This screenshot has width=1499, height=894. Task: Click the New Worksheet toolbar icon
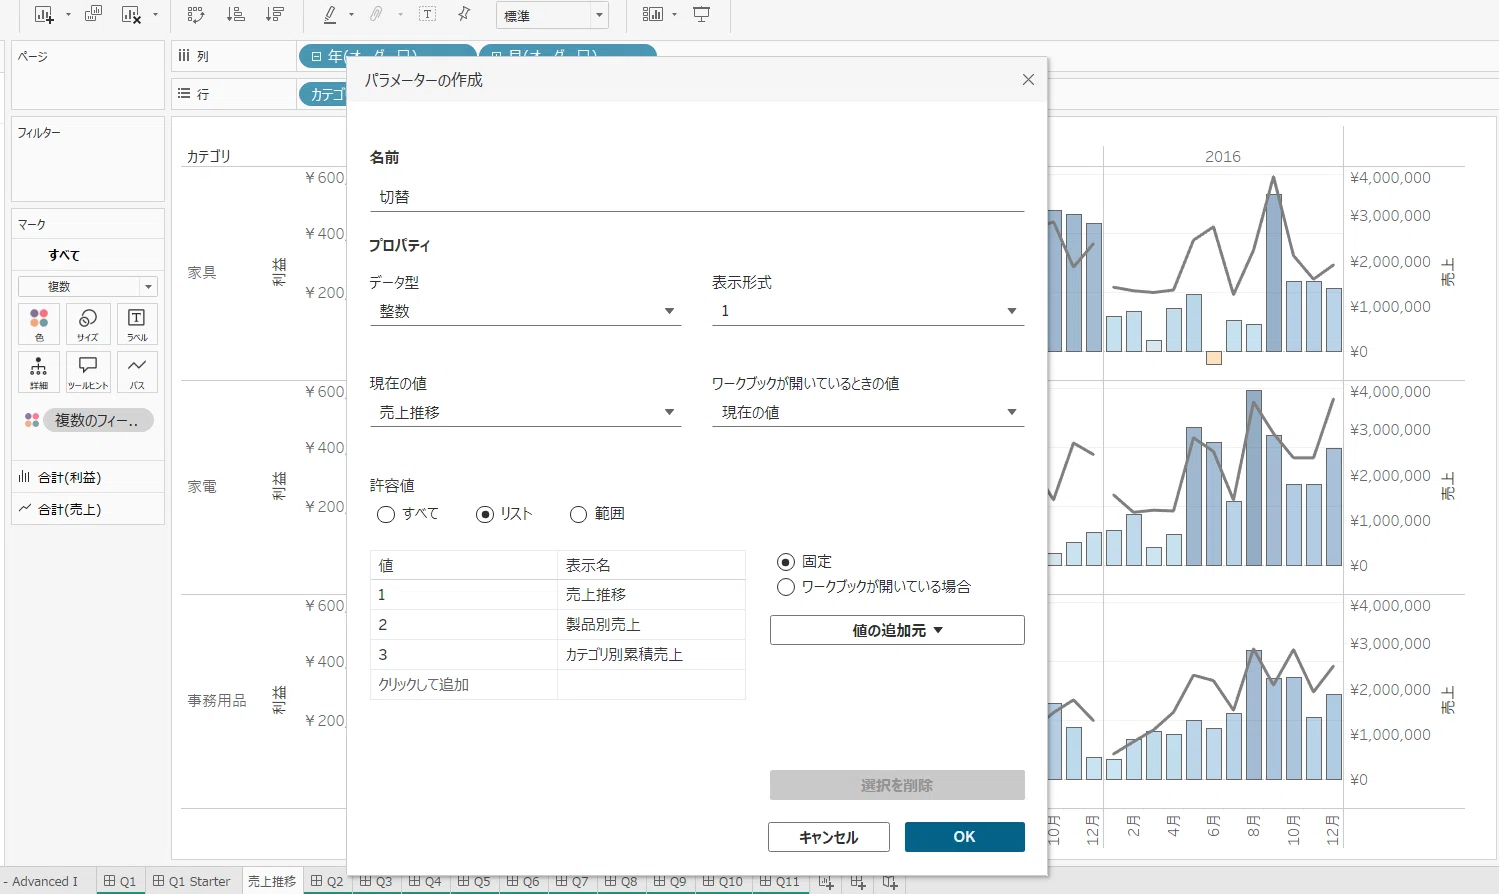point(44,15)
